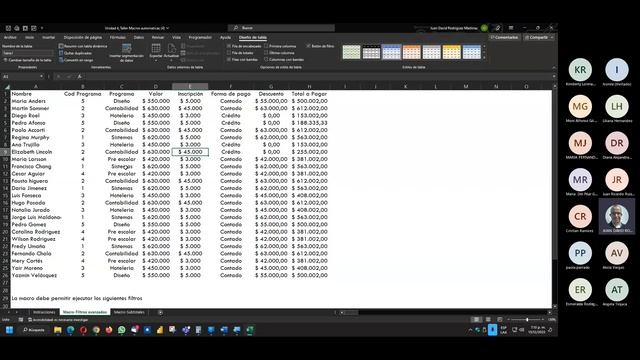Switch to the Instrucciones sheet tab

click(44, 312)
